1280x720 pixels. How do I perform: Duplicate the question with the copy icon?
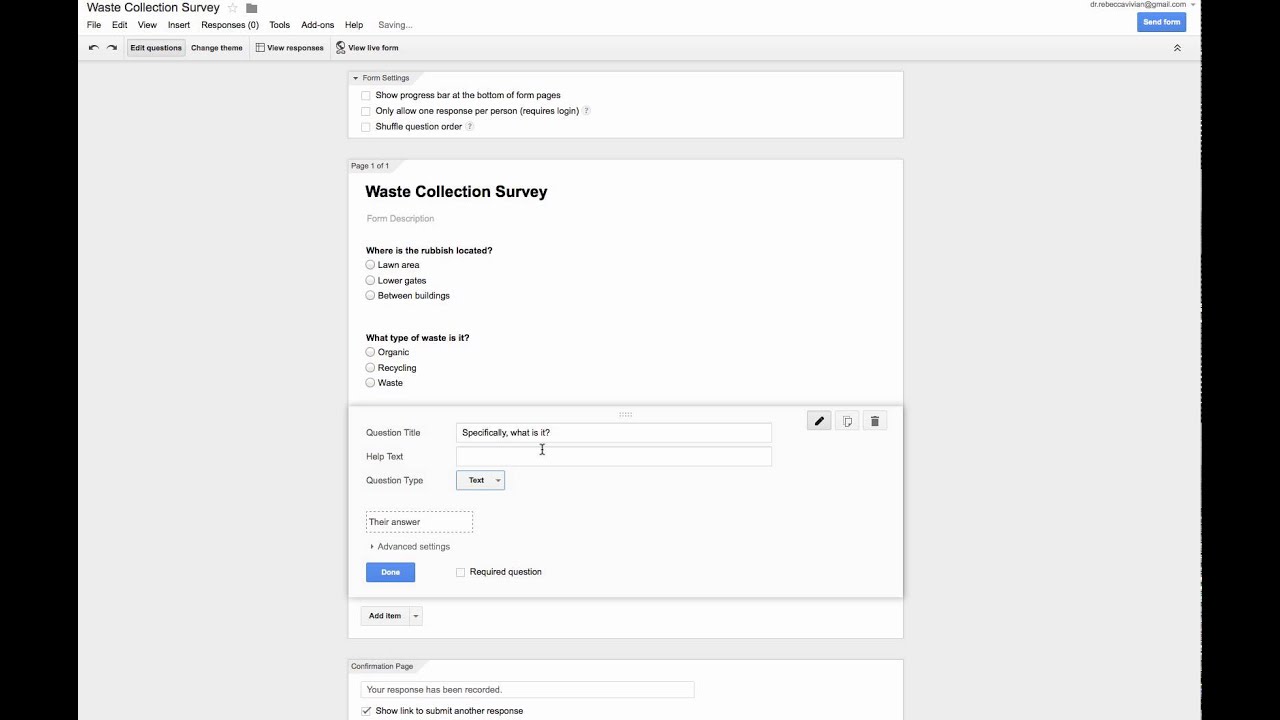[847, 421]
